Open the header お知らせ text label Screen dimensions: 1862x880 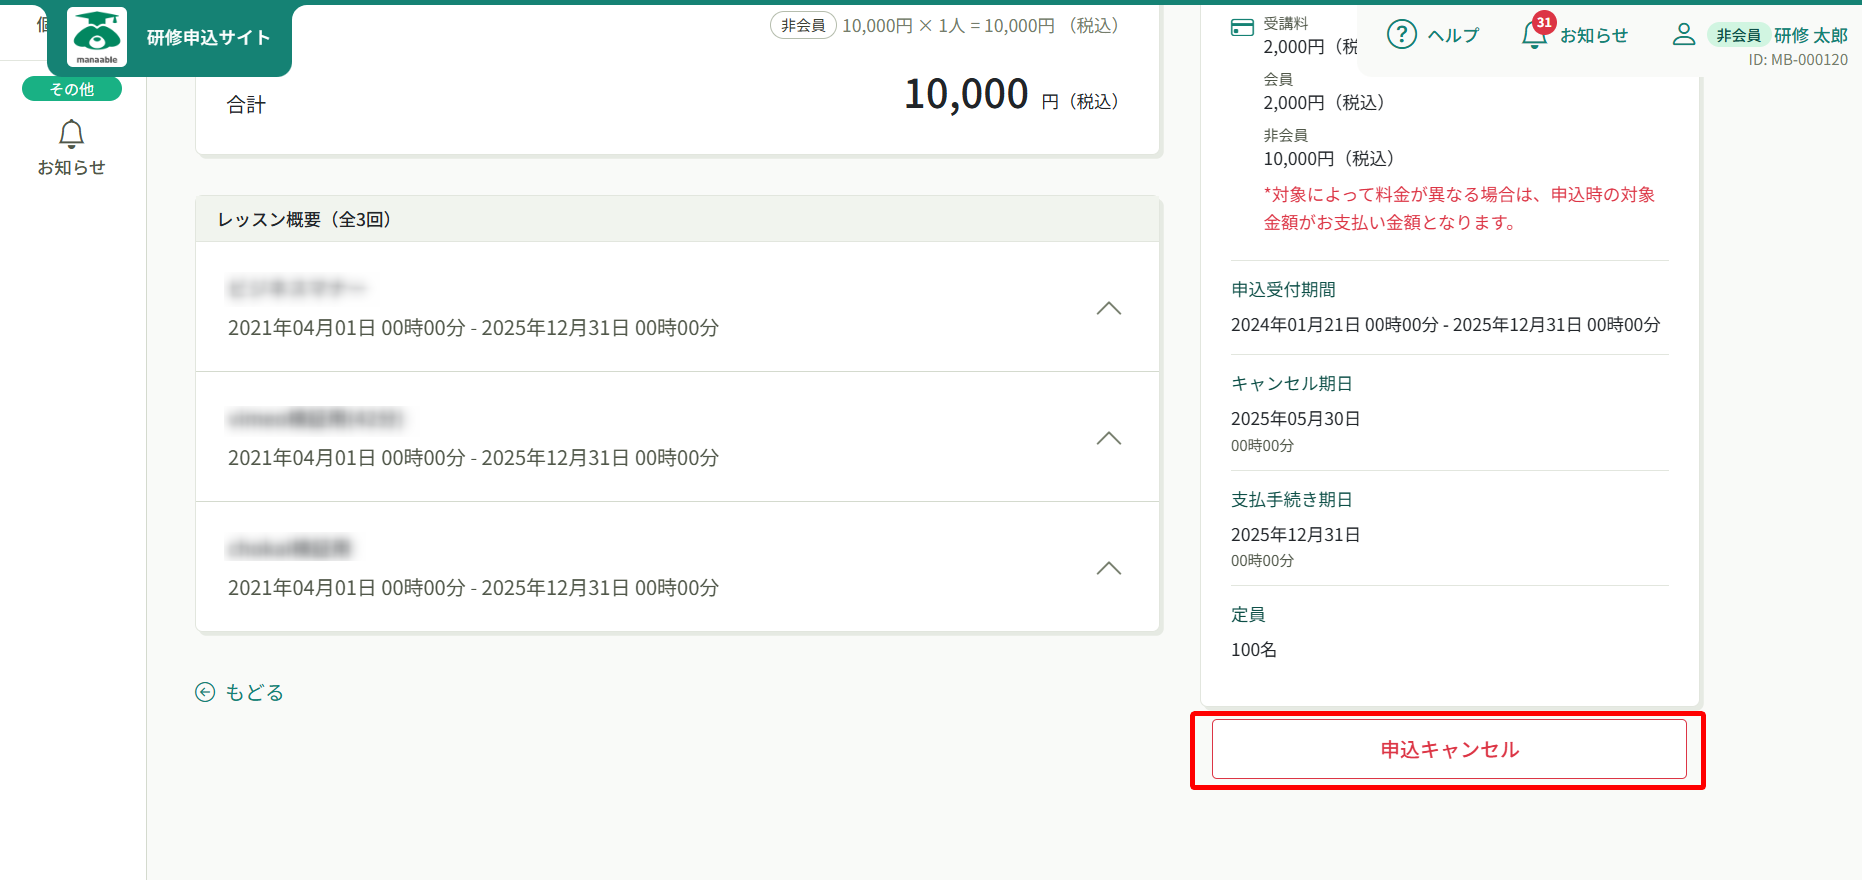click(1593, 36)
